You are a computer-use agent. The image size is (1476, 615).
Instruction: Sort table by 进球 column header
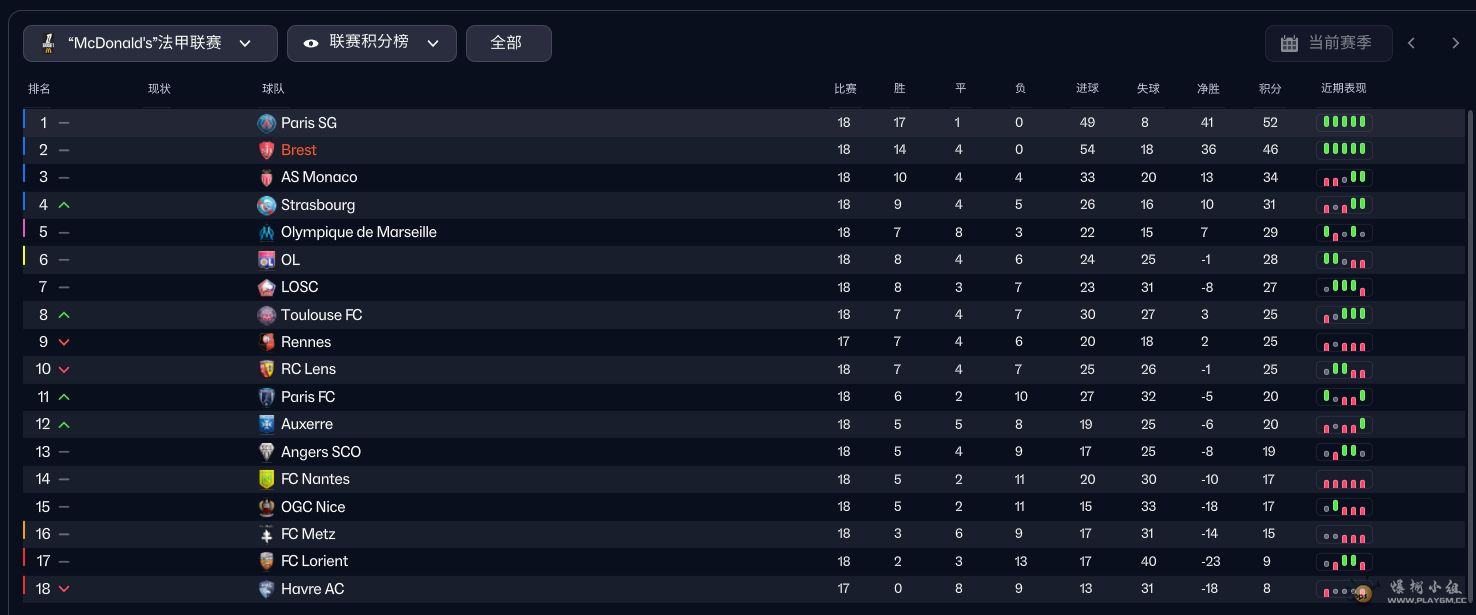1087,89
